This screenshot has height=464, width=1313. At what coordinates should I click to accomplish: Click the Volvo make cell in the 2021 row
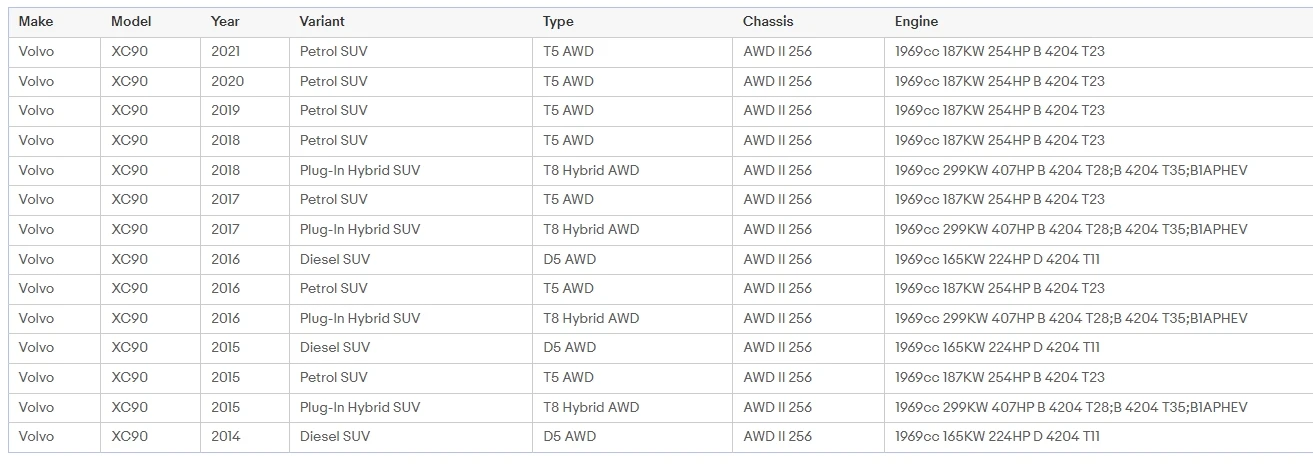(37, 52)
